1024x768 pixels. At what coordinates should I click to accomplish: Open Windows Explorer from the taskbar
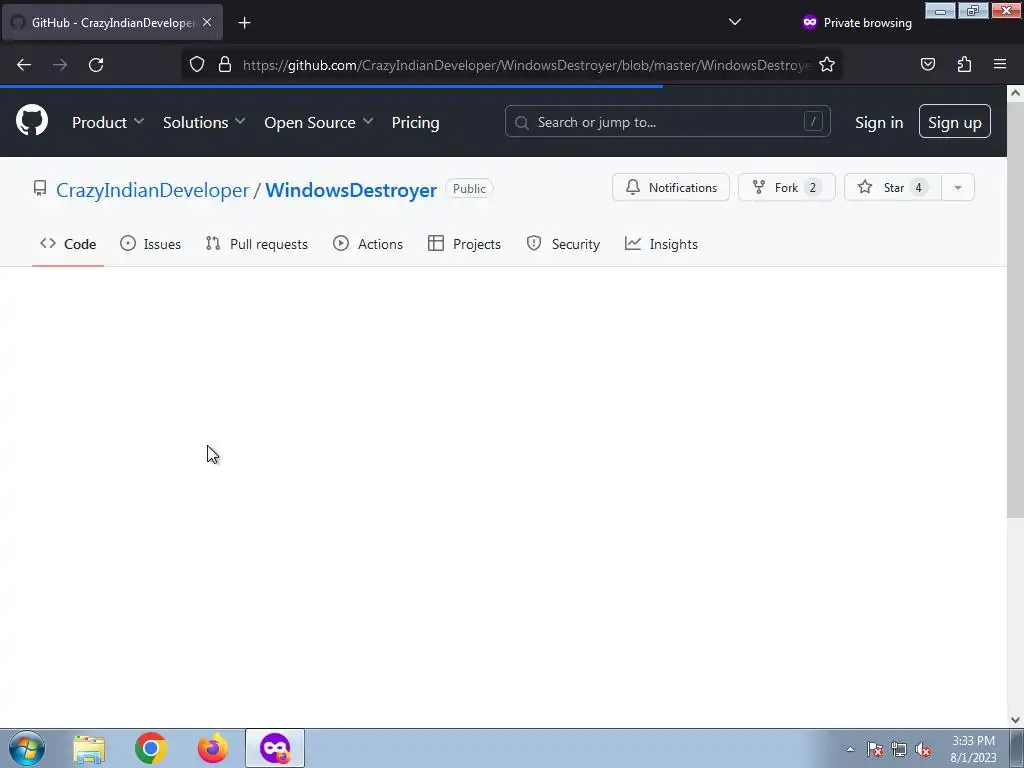tap(89, 748)
